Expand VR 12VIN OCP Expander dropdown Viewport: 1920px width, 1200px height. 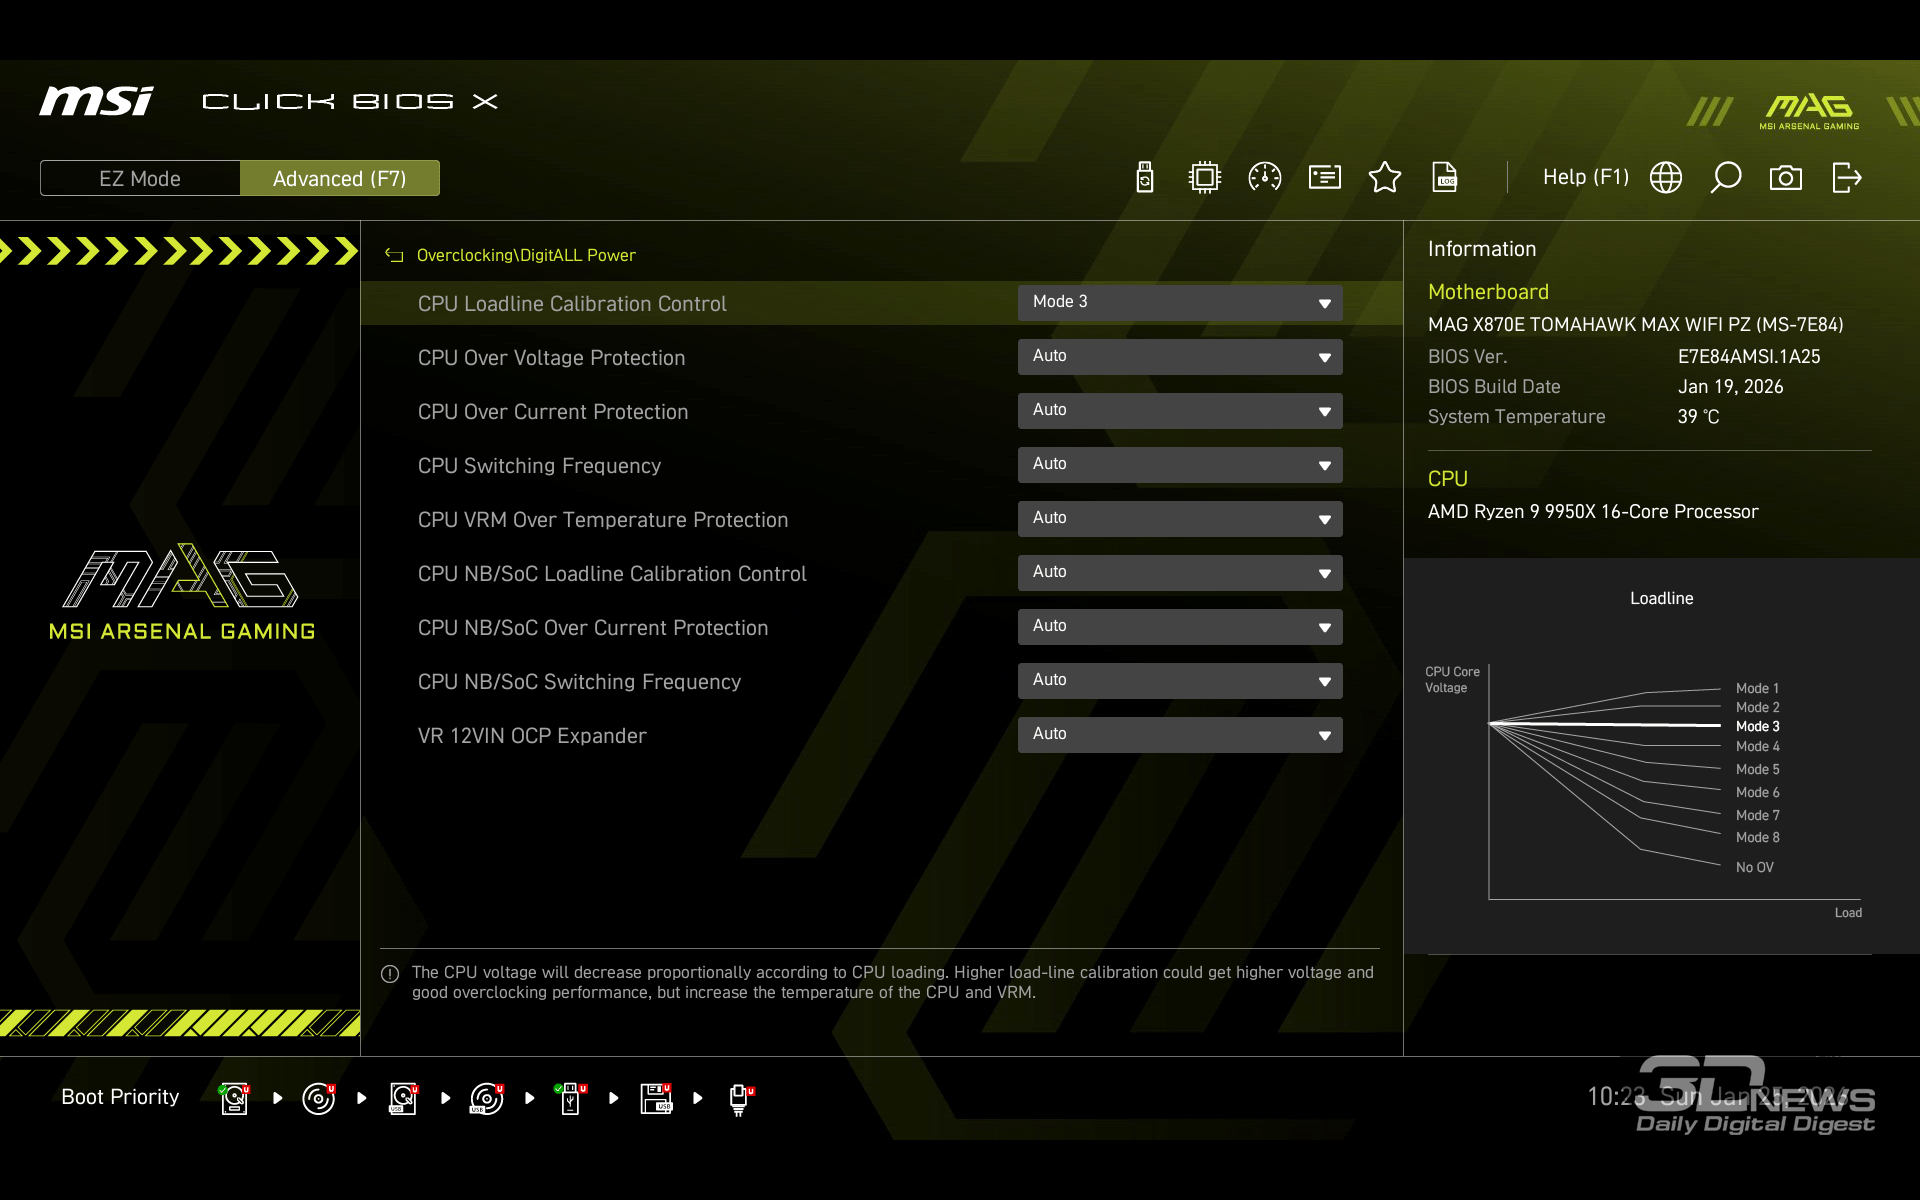tap(1180, 735)
